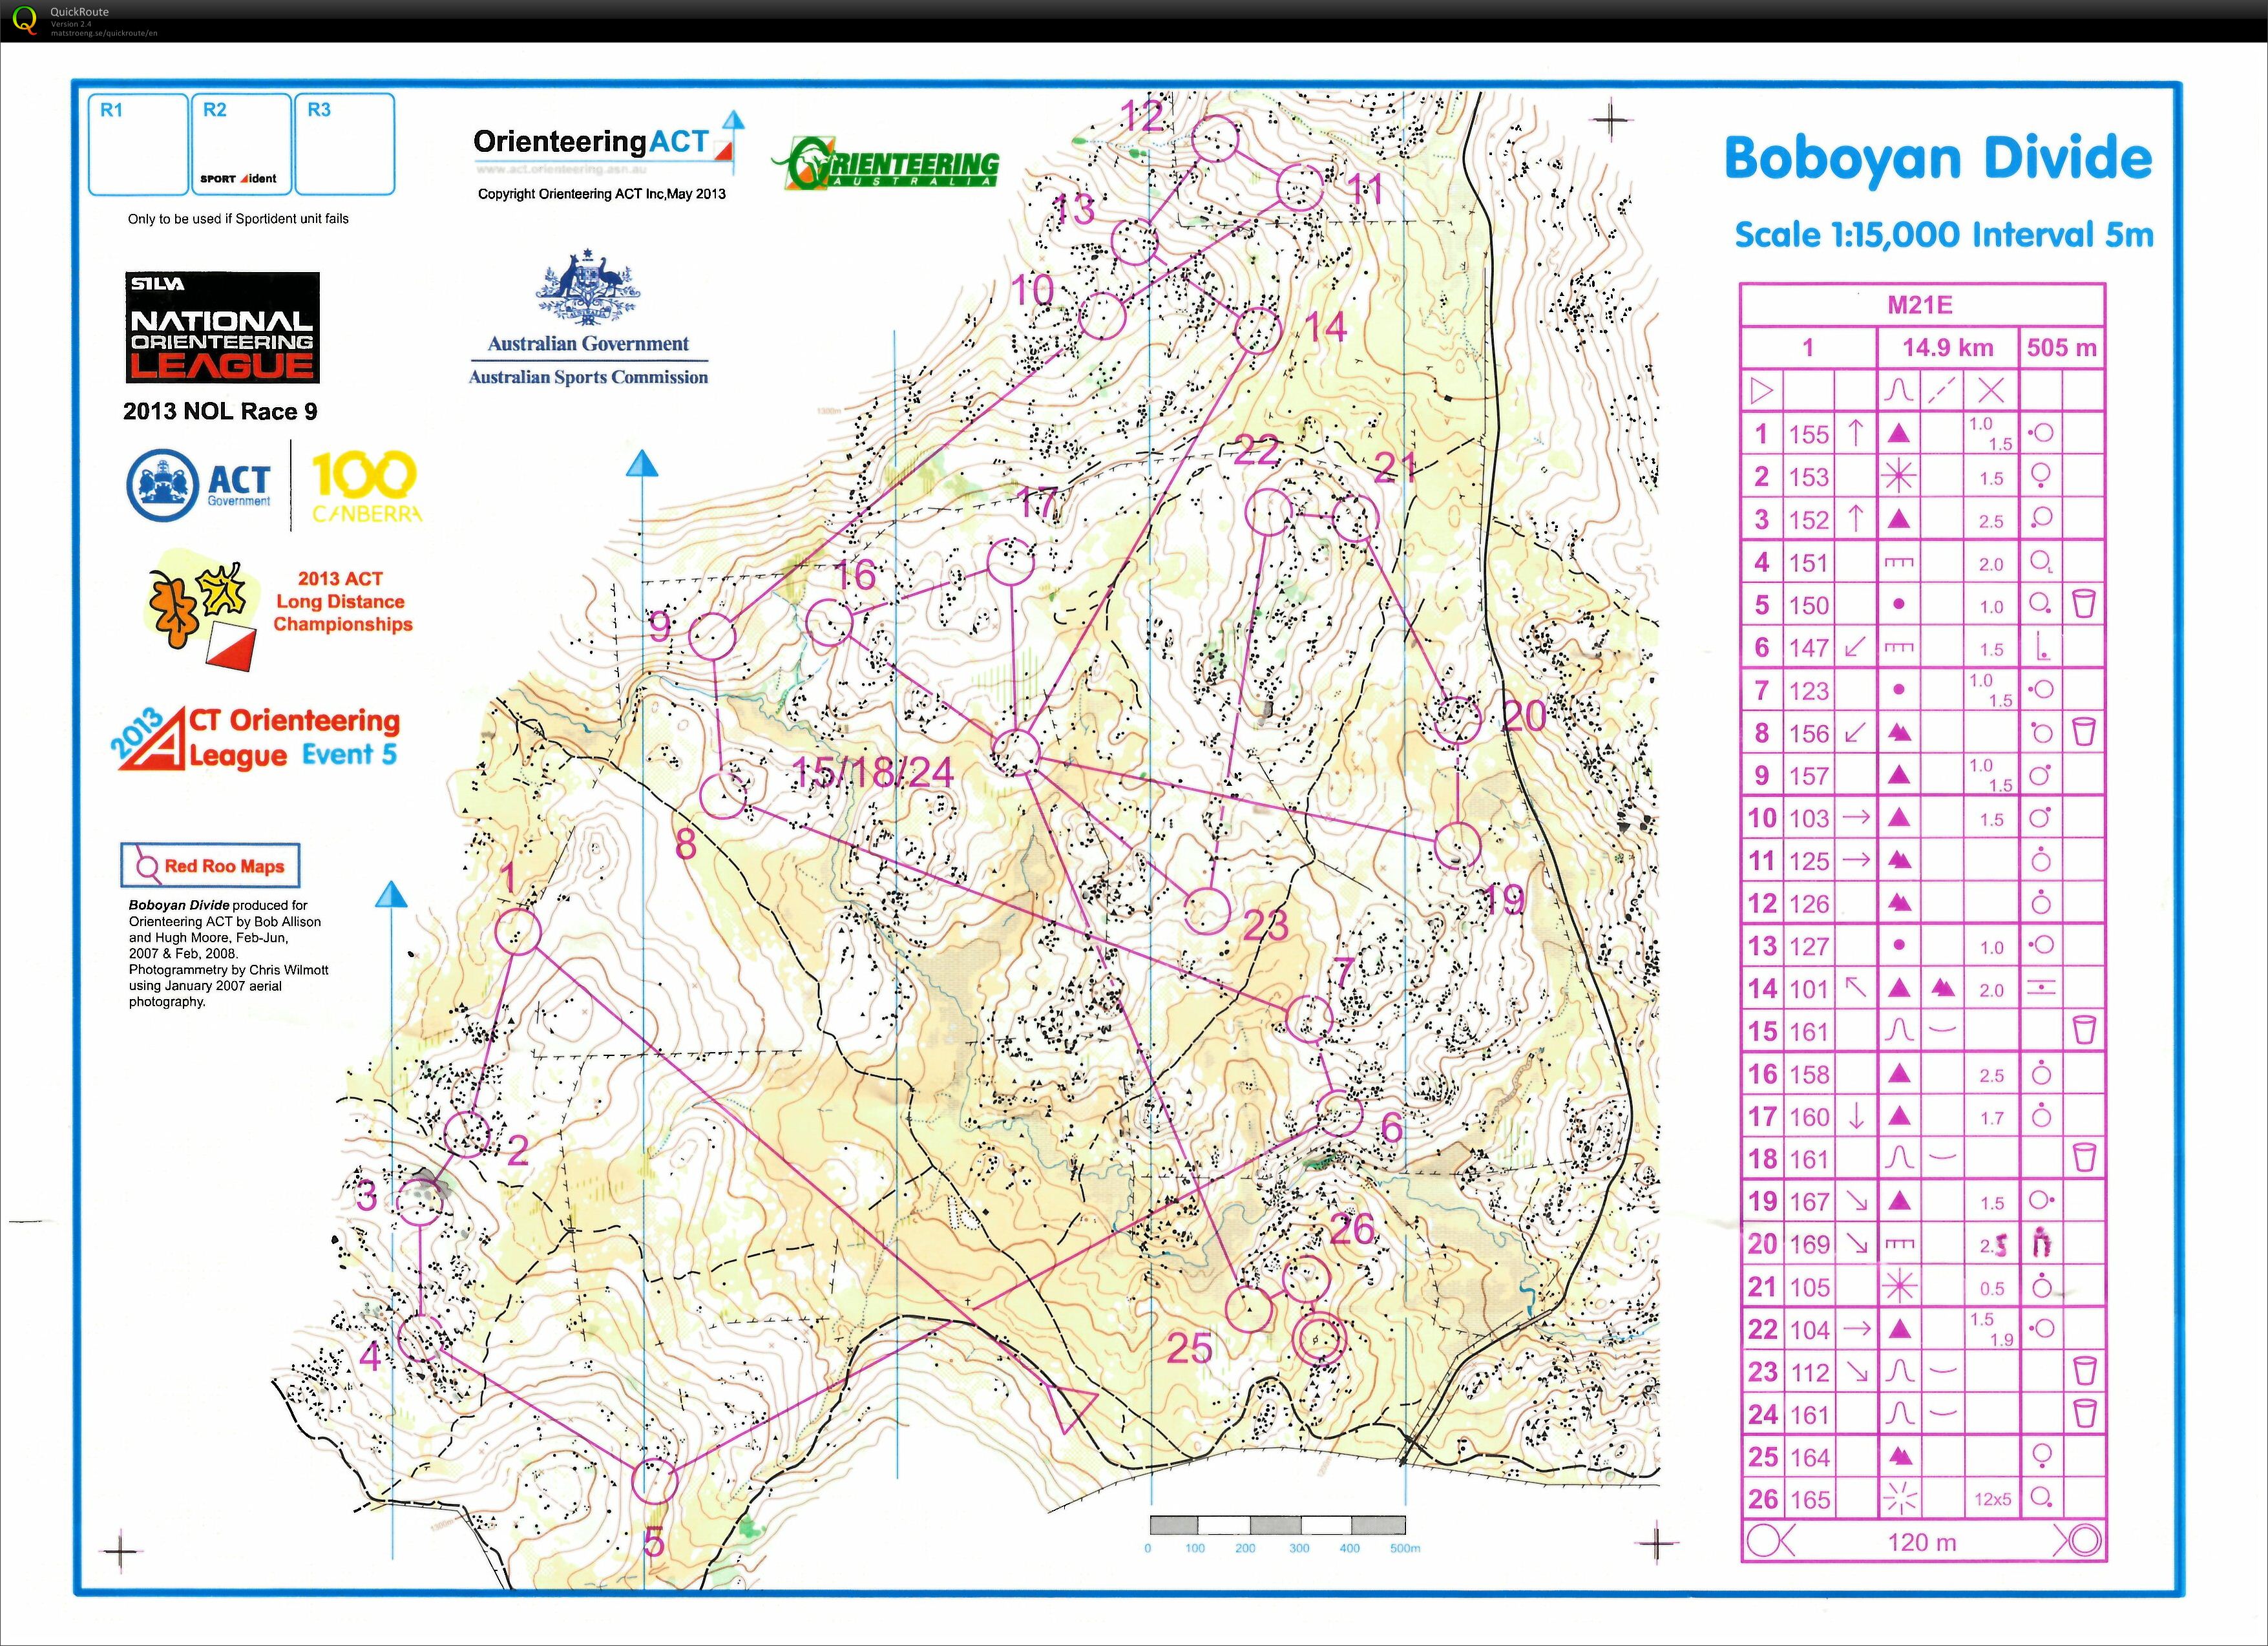Click the shared 15/18/24 control circle
2268x1646 pixels.
(x=1016, y=752)
